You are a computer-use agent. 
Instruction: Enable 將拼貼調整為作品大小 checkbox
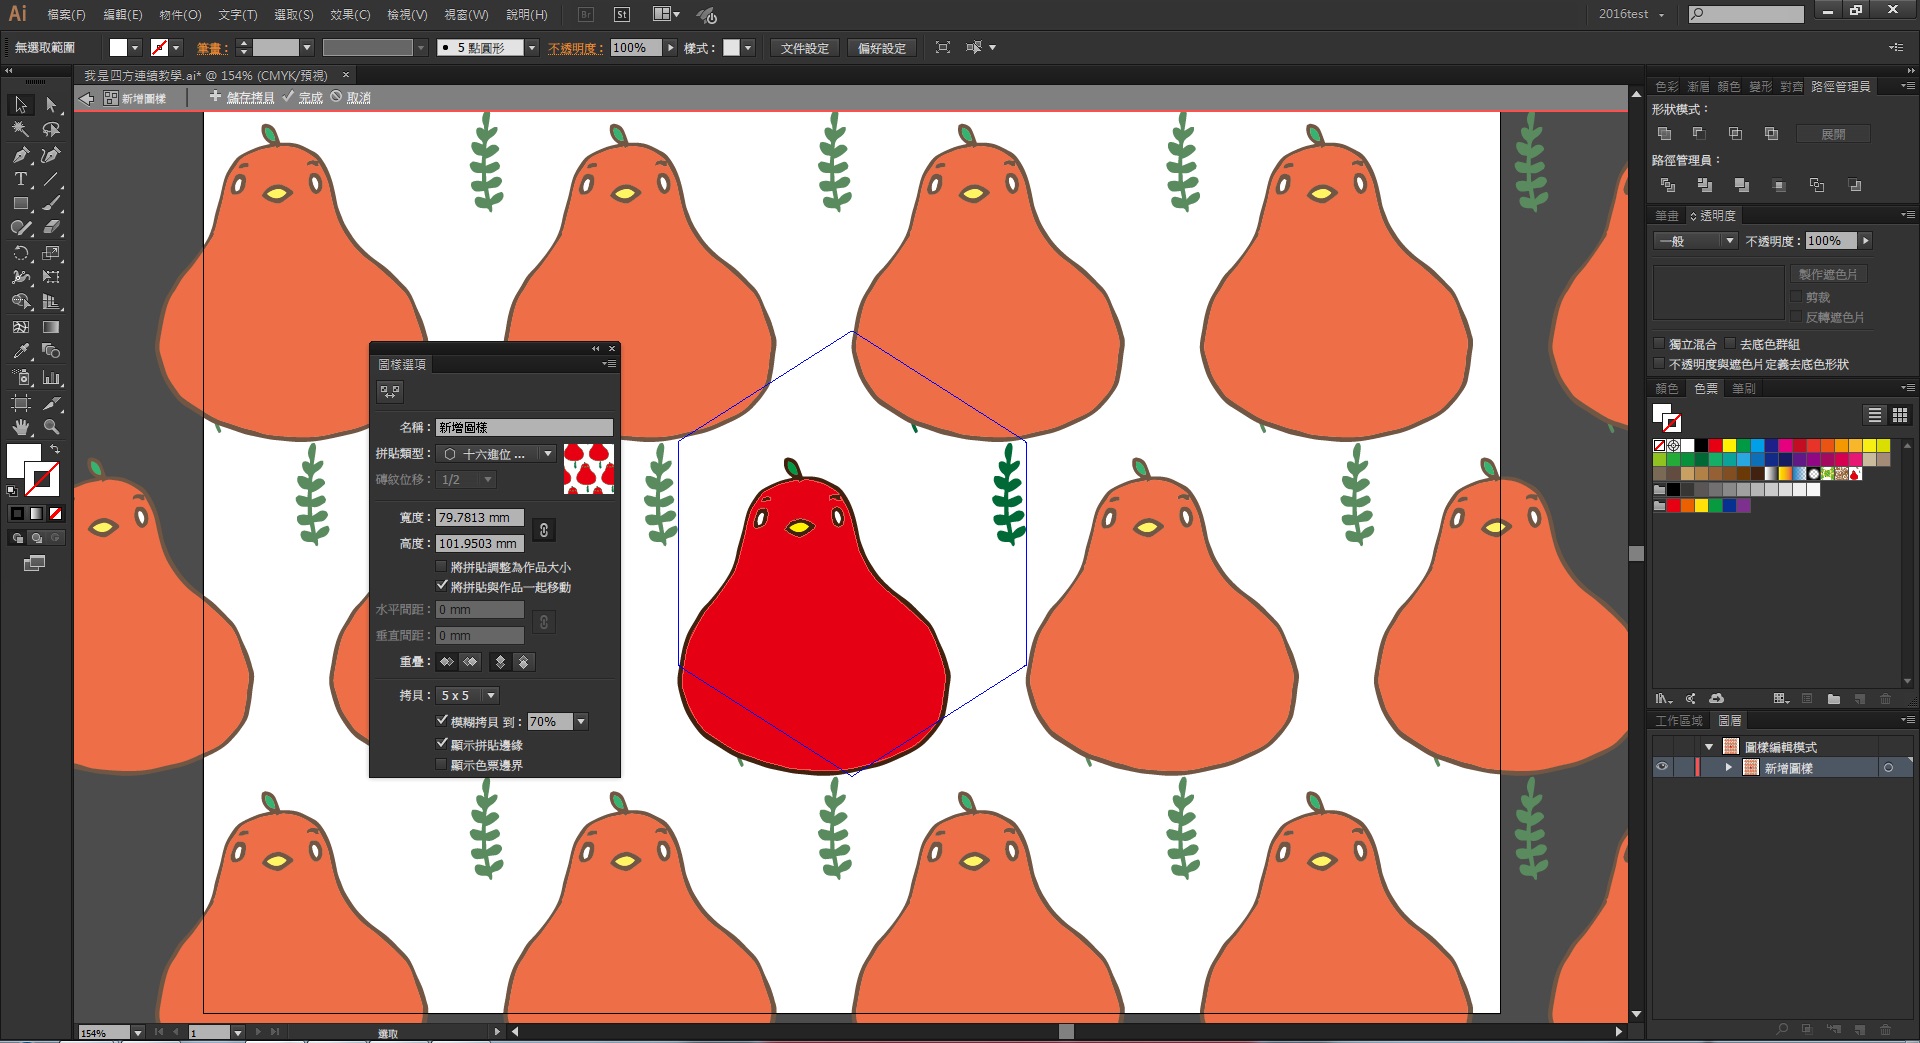click(x=442, y=567)
